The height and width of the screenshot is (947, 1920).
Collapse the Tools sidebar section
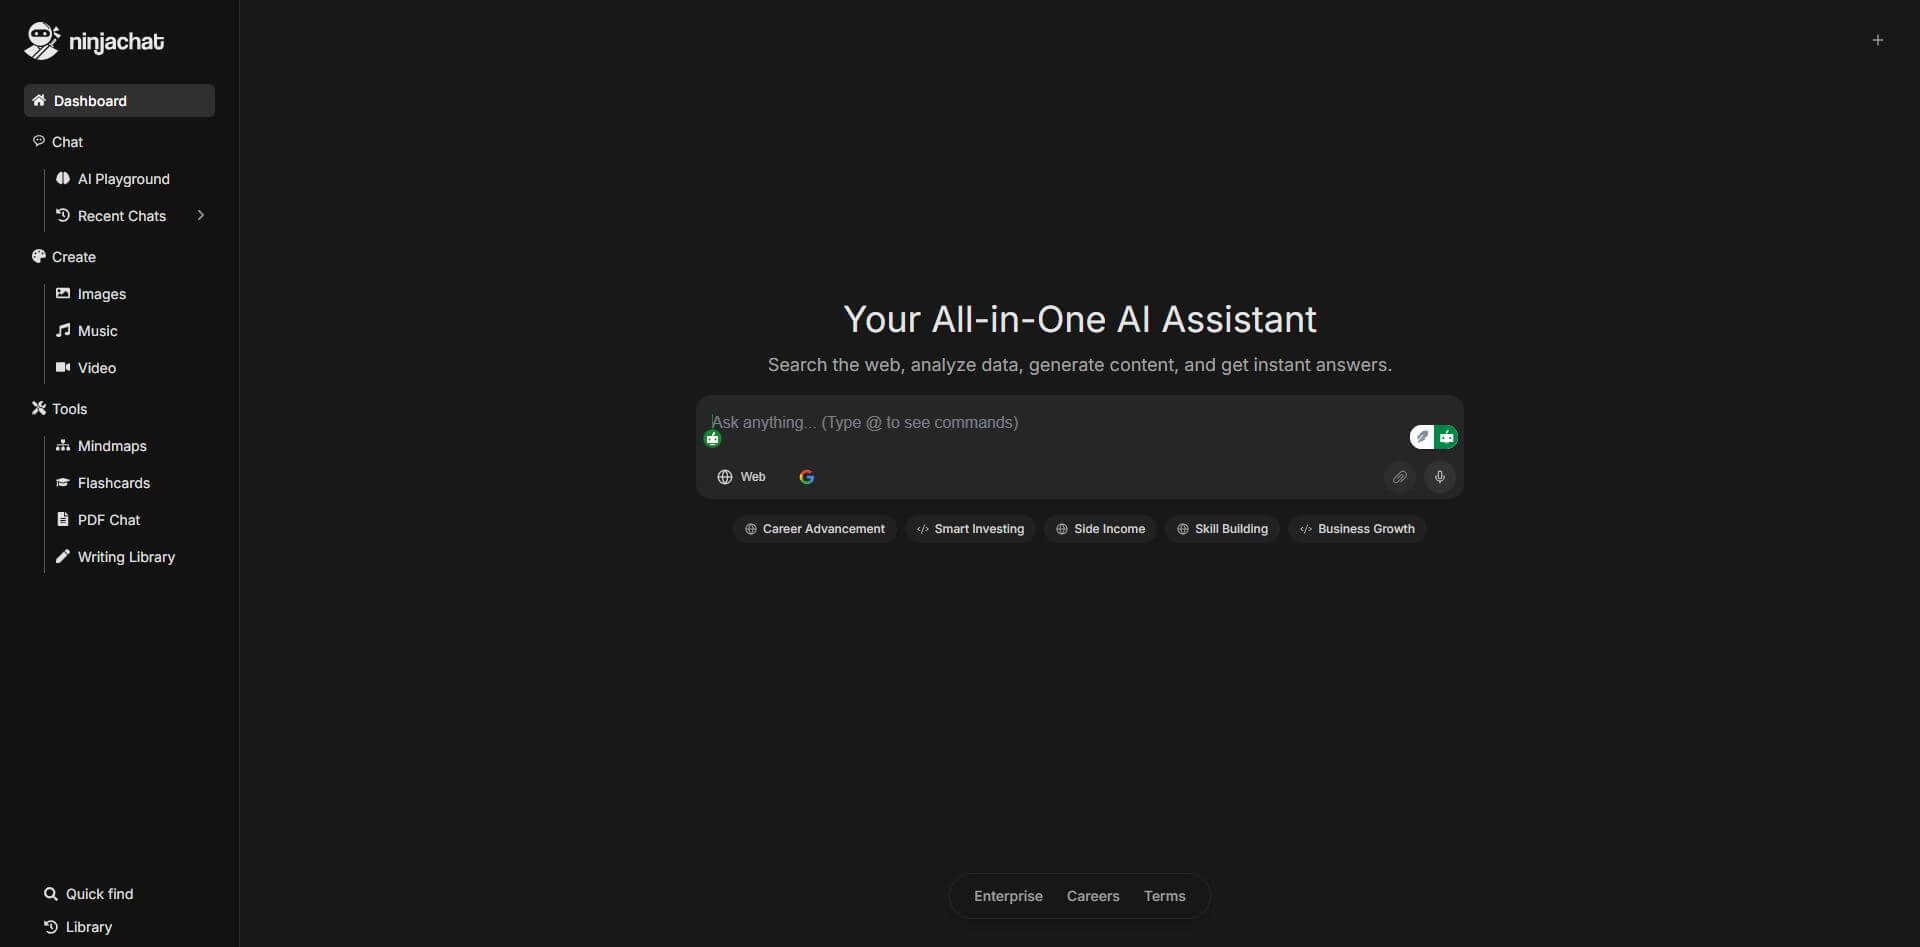pyautogui.click(x=69, y=409)
